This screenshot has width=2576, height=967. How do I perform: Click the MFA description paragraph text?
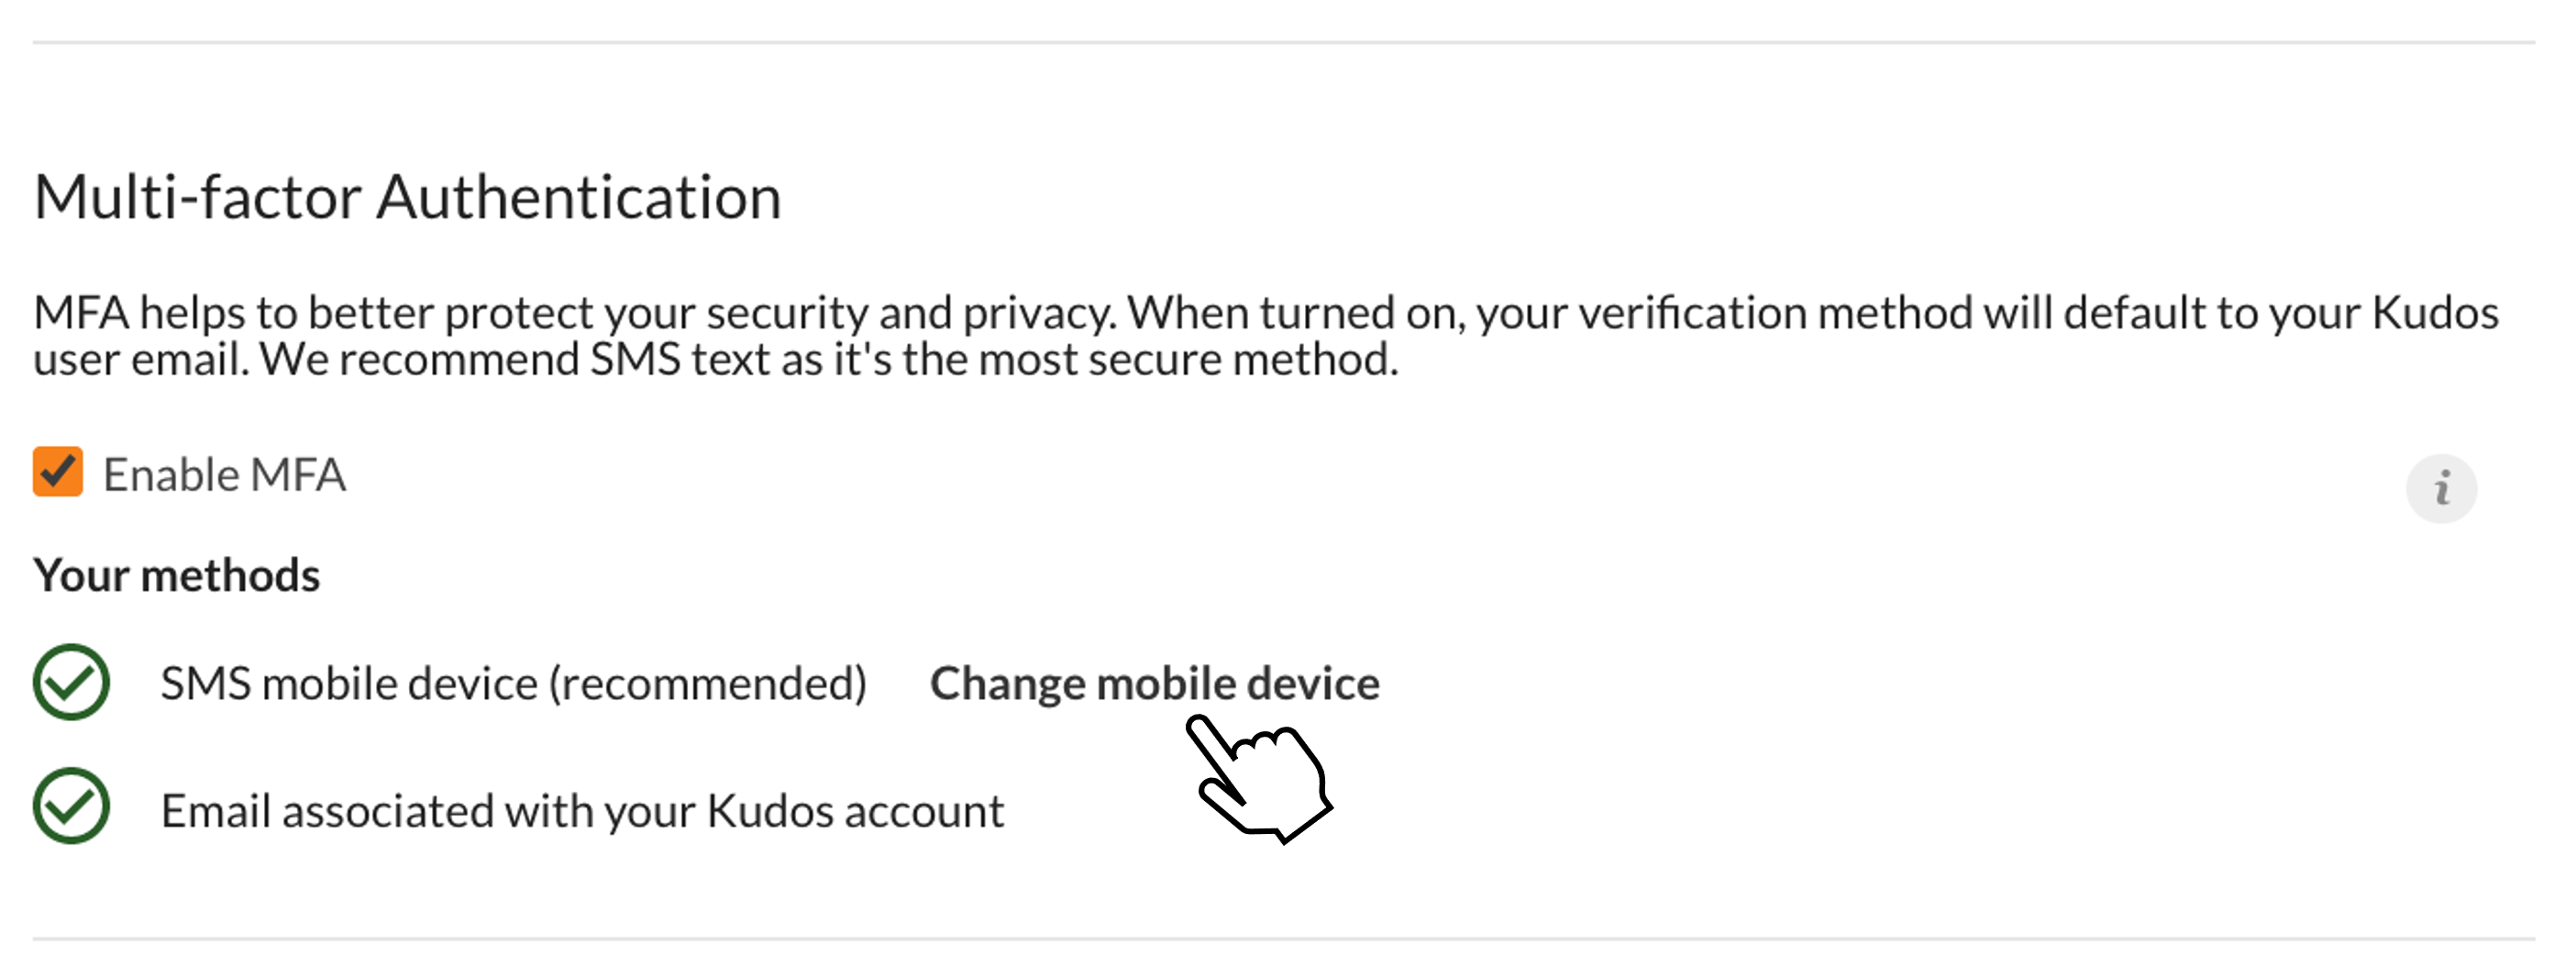click(x=1266, y=336)
